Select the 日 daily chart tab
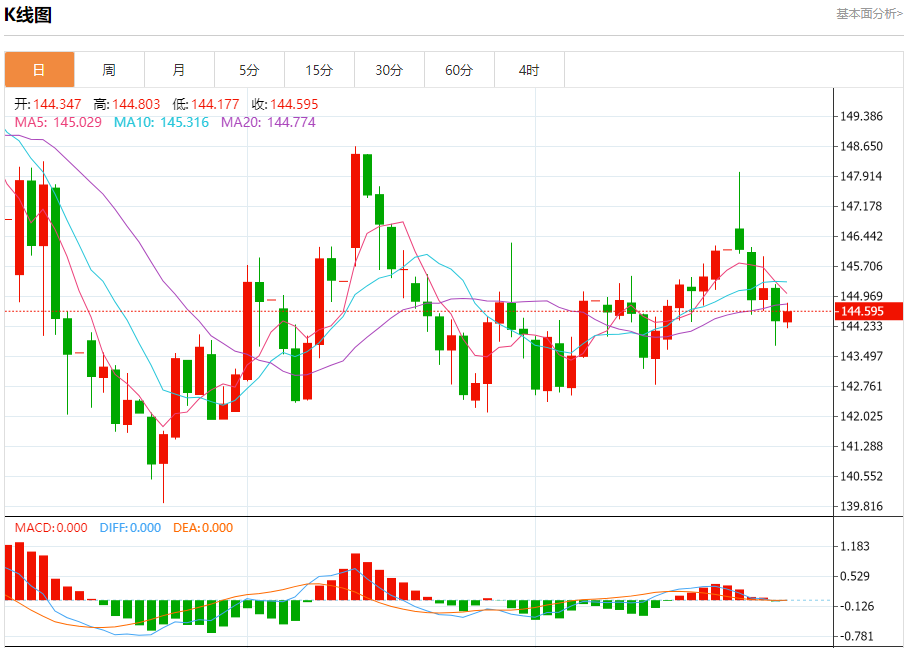The width and height of the screenshot is (908, 648). pos(39,70)
